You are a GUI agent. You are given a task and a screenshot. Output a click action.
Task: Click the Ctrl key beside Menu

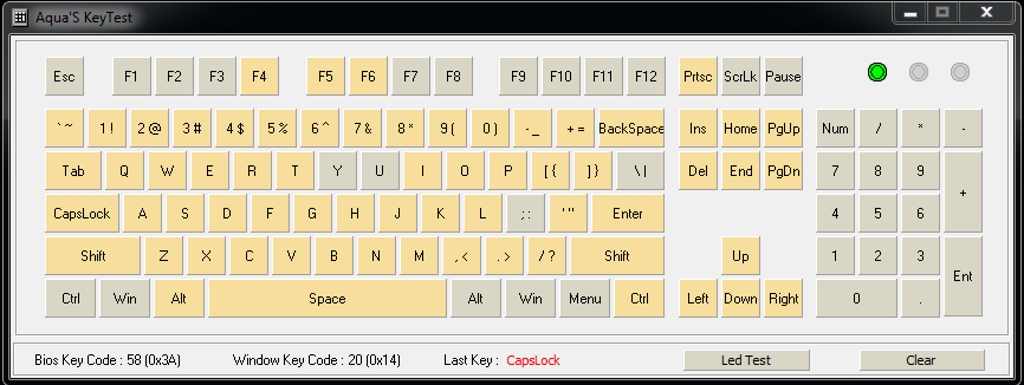pyautogui.click(x=639, y=298)
